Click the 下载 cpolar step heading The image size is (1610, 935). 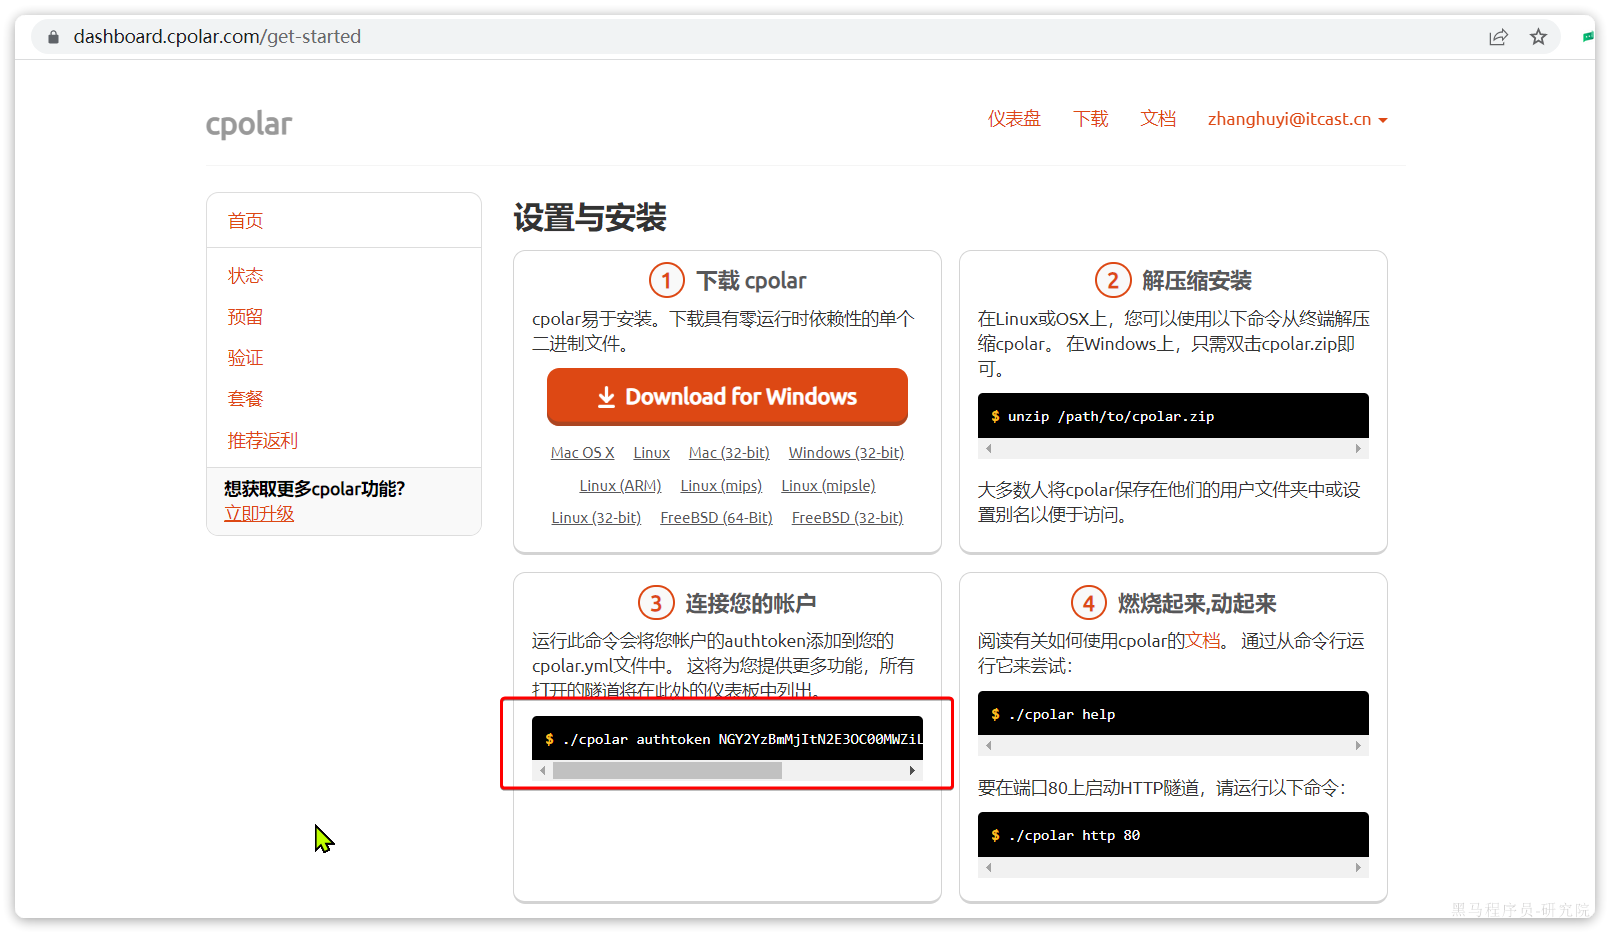click(751, 281)
